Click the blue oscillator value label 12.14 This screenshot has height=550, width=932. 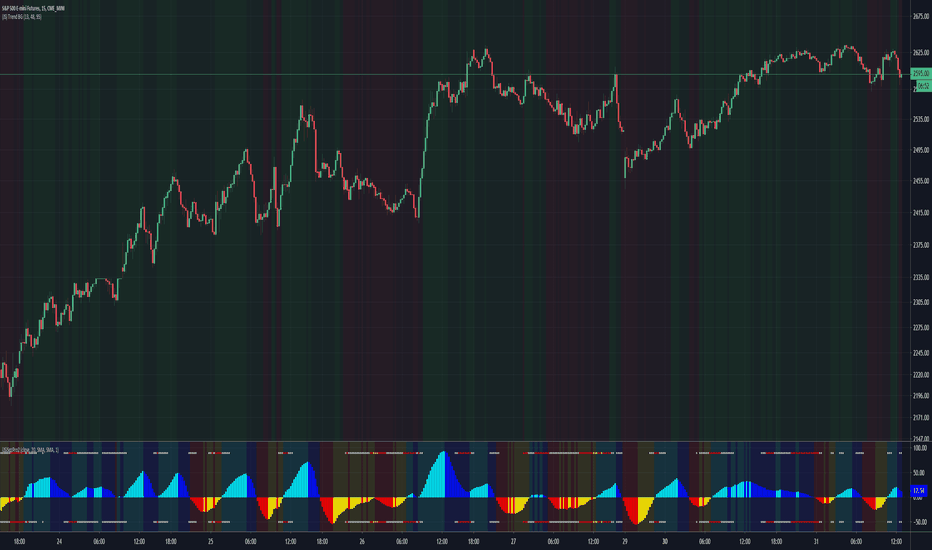[x=919, y=491]
